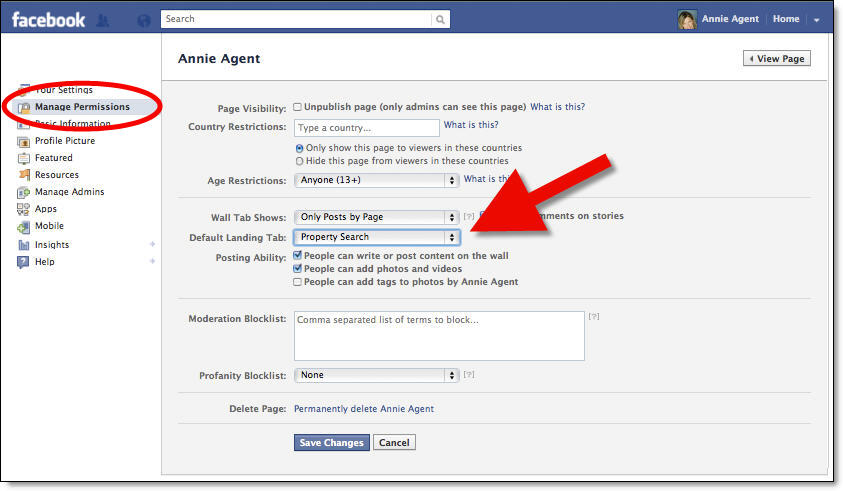Open Apps in sidebar
This screenshot has height=491, width=843.
pyautogui.click(x=46, y=209)
